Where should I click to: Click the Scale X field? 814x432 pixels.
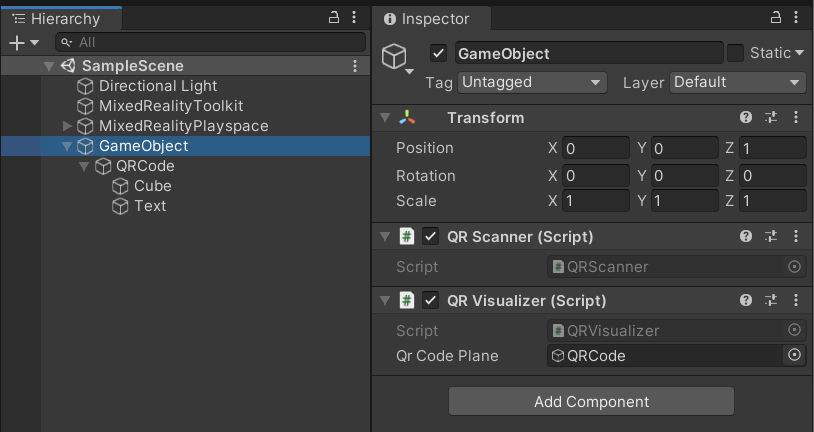596,200
